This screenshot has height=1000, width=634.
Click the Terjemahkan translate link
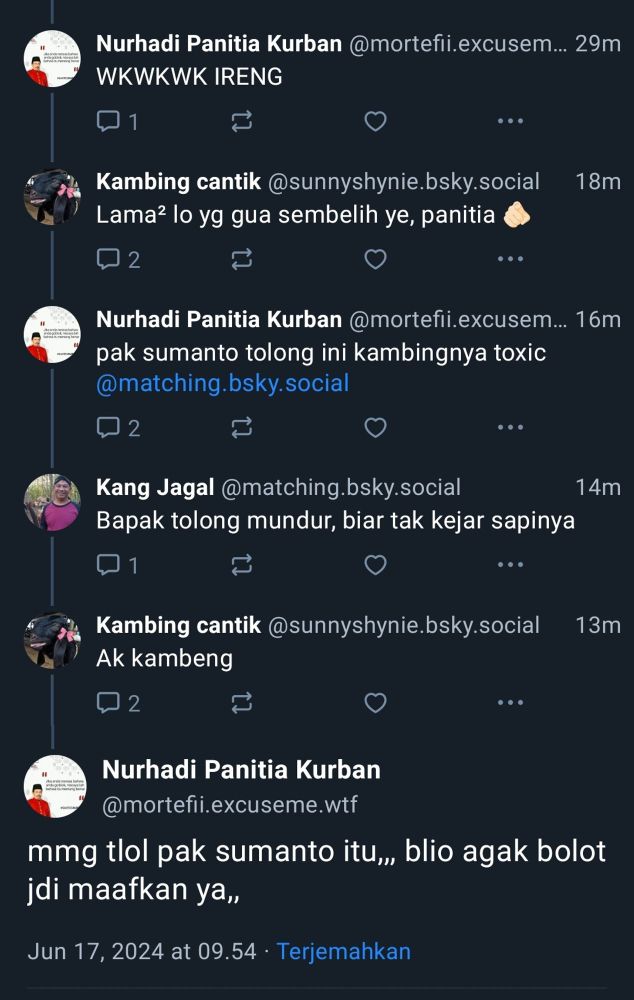pyautogui.click(x=344, y=951)
